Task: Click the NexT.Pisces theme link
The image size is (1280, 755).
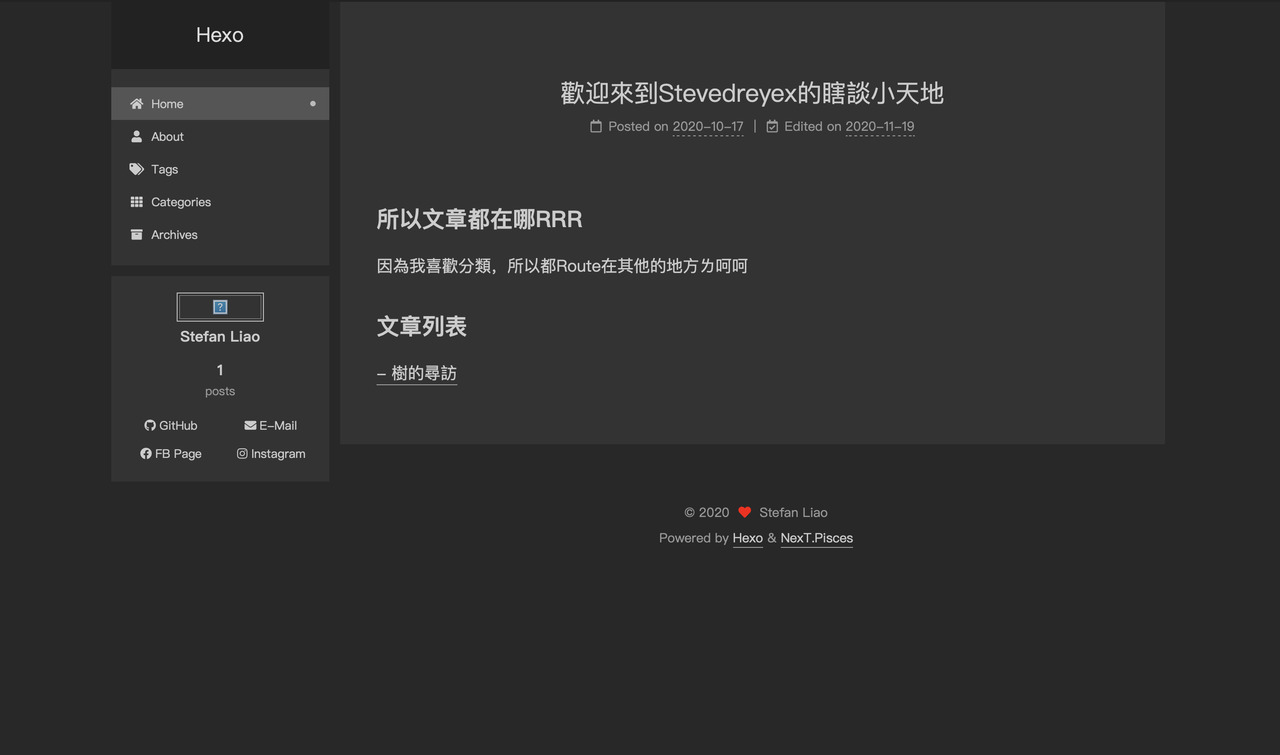Action: pyautogui.click(x=817, y=538)
